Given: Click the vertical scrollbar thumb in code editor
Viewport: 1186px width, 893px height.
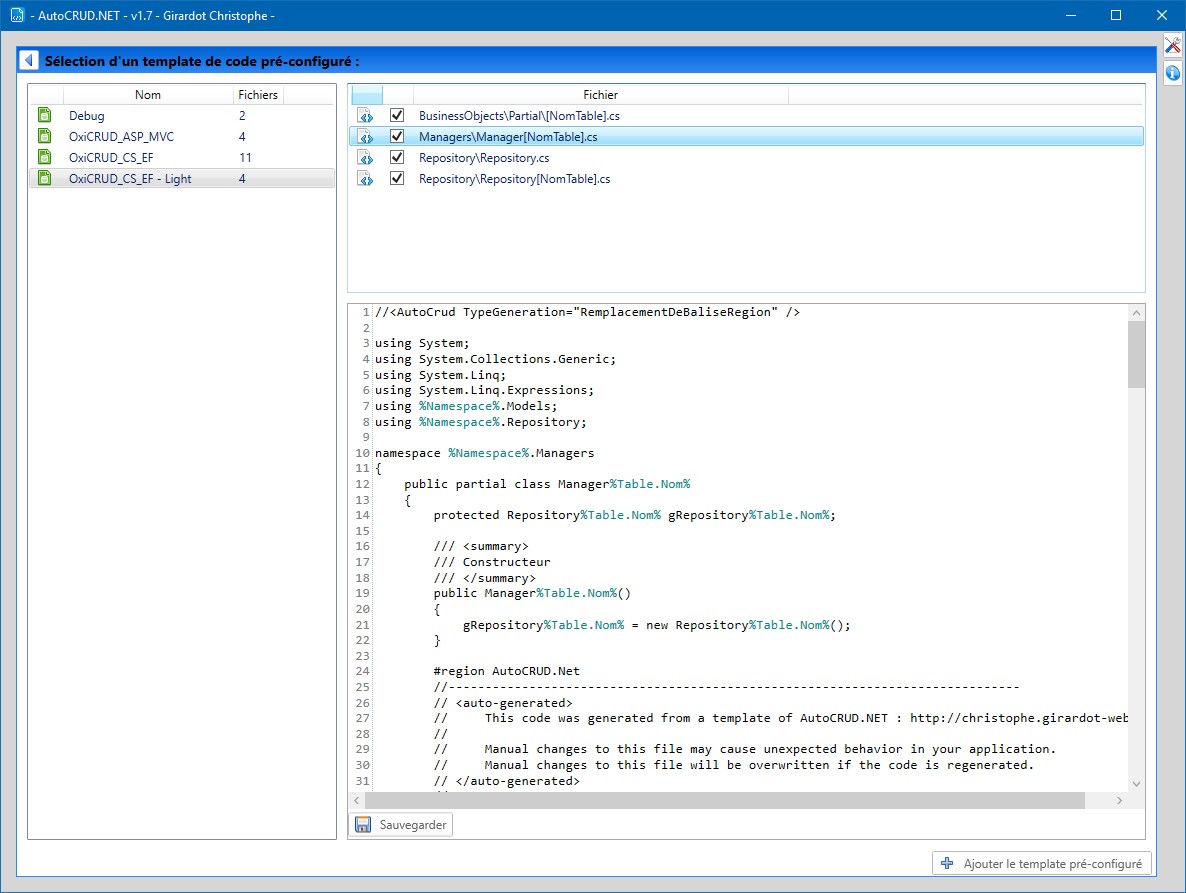Looking at the screenshot, I should pos(1136,355).
